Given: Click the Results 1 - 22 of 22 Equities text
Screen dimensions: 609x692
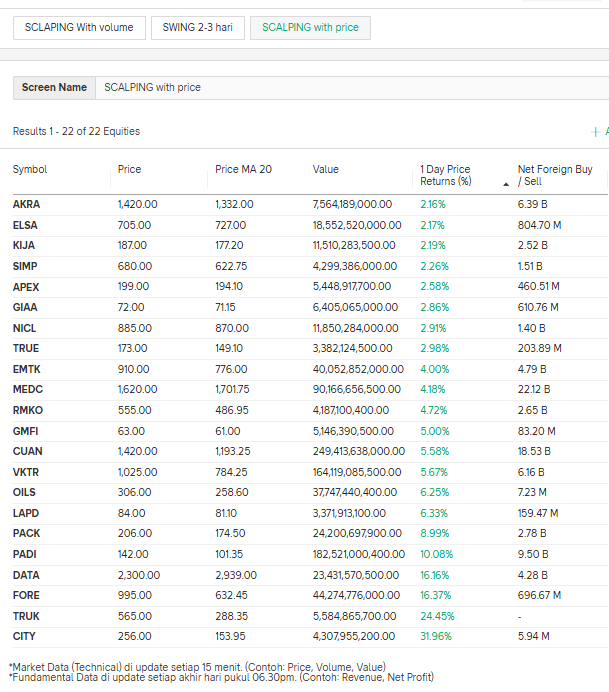Looking at the screenshot, I should coord(76,132).
